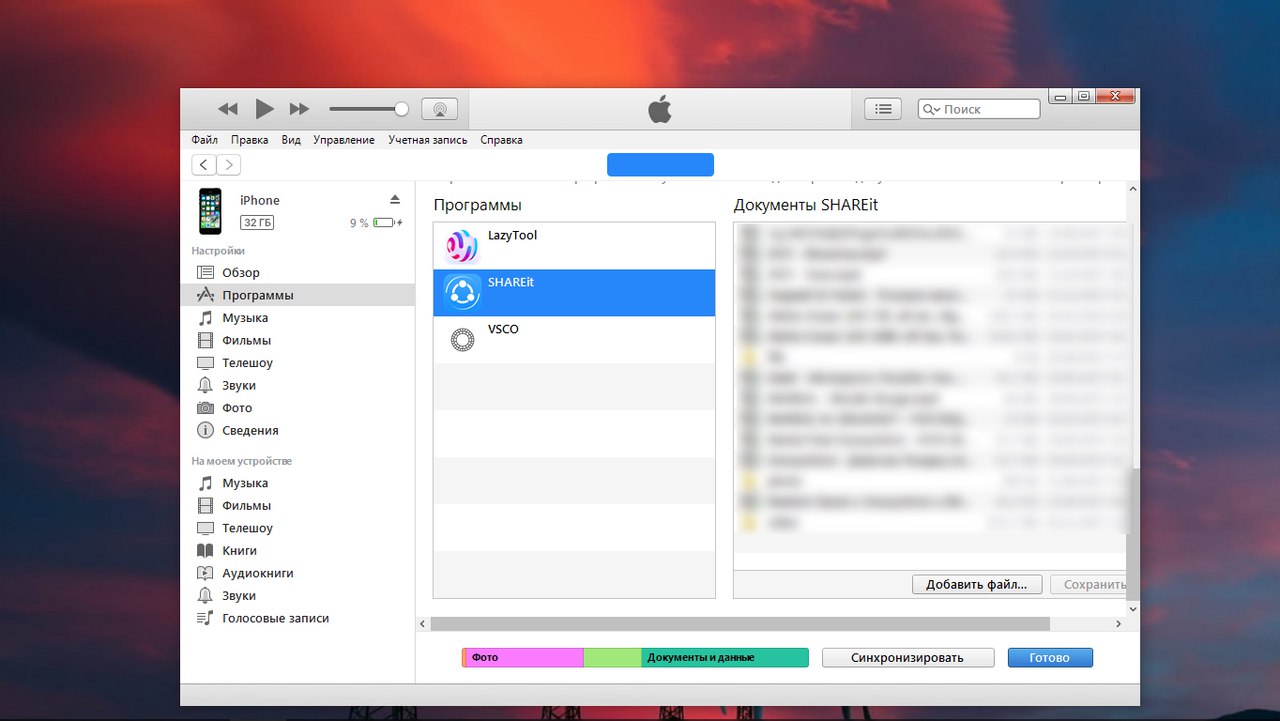The width and height of the screenshot is (1280, 721).
Task: Open the Правка menu
Action: point(249,140)
